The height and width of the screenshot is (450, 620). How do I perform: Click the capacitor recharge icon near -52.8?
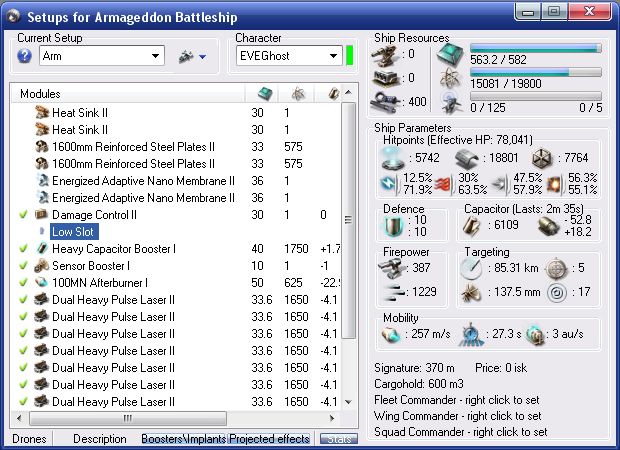pyautogui.click(x=549, y=226)
